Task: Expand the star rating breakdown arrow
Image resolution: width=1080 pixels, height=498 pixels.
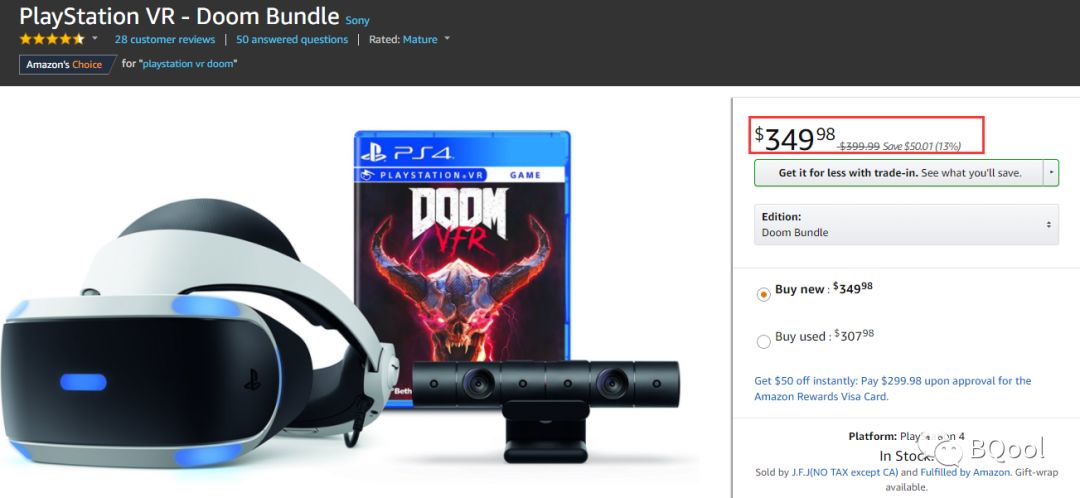Action: 95,39
